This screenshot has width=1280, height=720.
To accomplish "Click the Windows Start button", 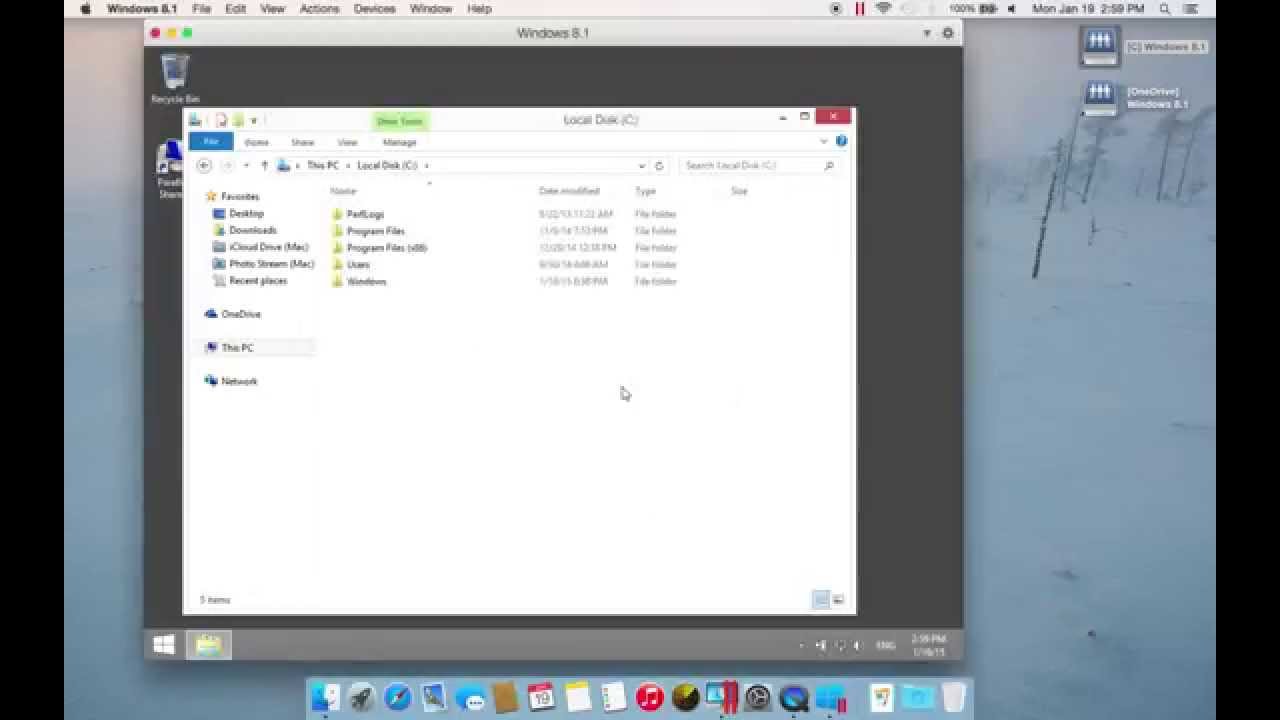I will click(165, 646).
